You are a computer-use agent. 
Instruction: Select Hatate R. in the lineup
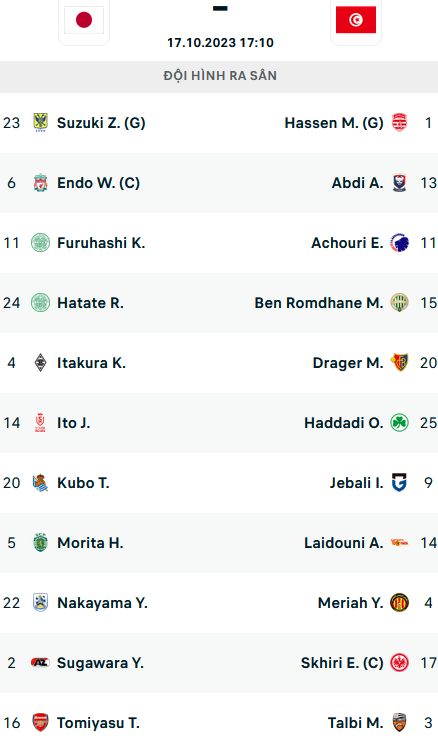tap(91, 303)
